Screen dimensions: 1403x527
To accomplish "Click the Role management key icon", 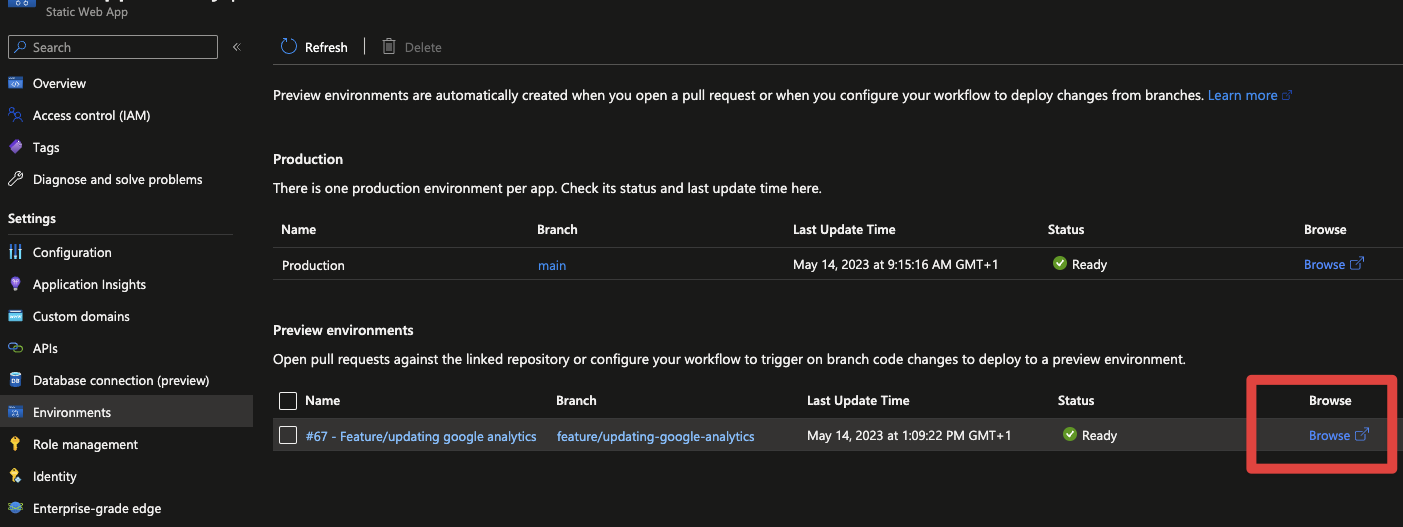I will tap(15, 444).
